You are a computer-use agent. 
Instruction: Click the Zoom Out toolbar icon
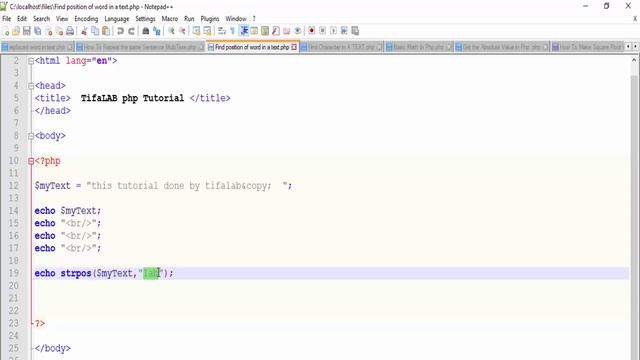182,31
